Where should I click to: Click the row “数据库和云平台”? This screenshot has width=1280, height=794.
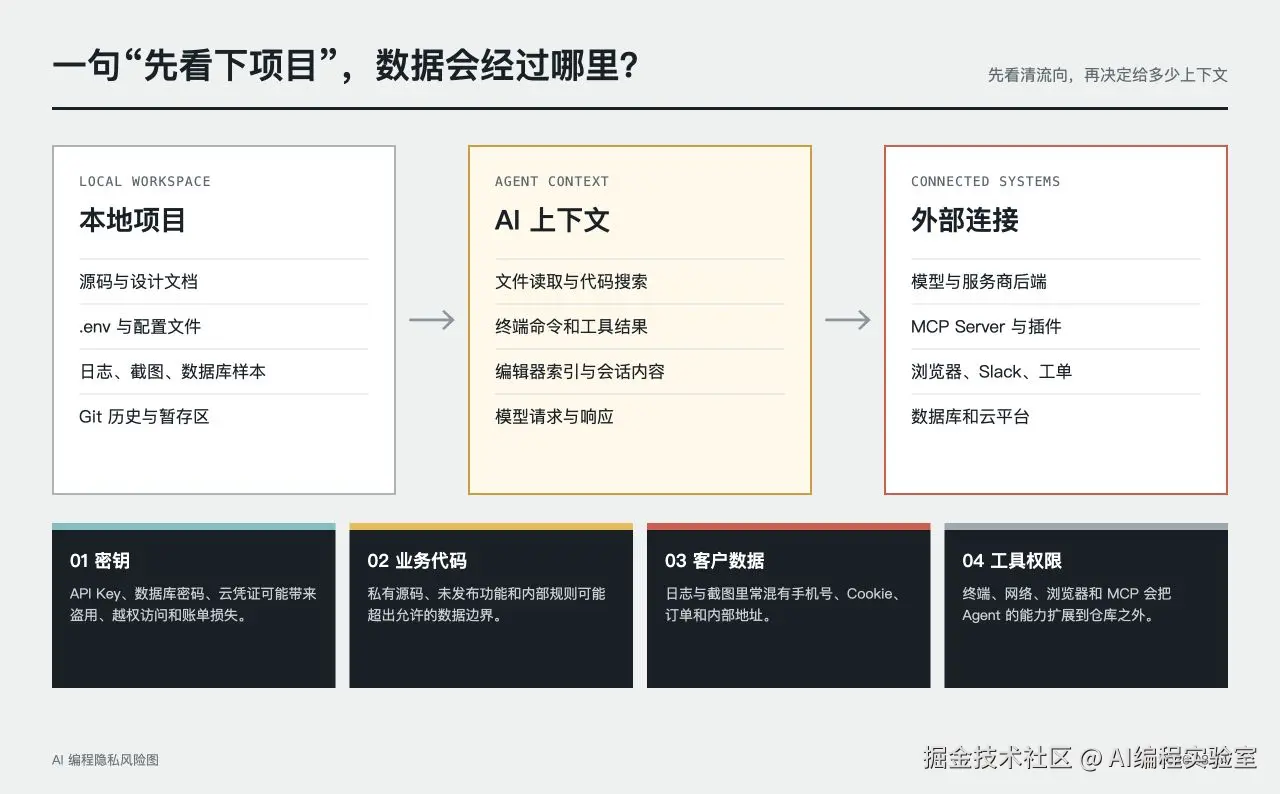1056,417
